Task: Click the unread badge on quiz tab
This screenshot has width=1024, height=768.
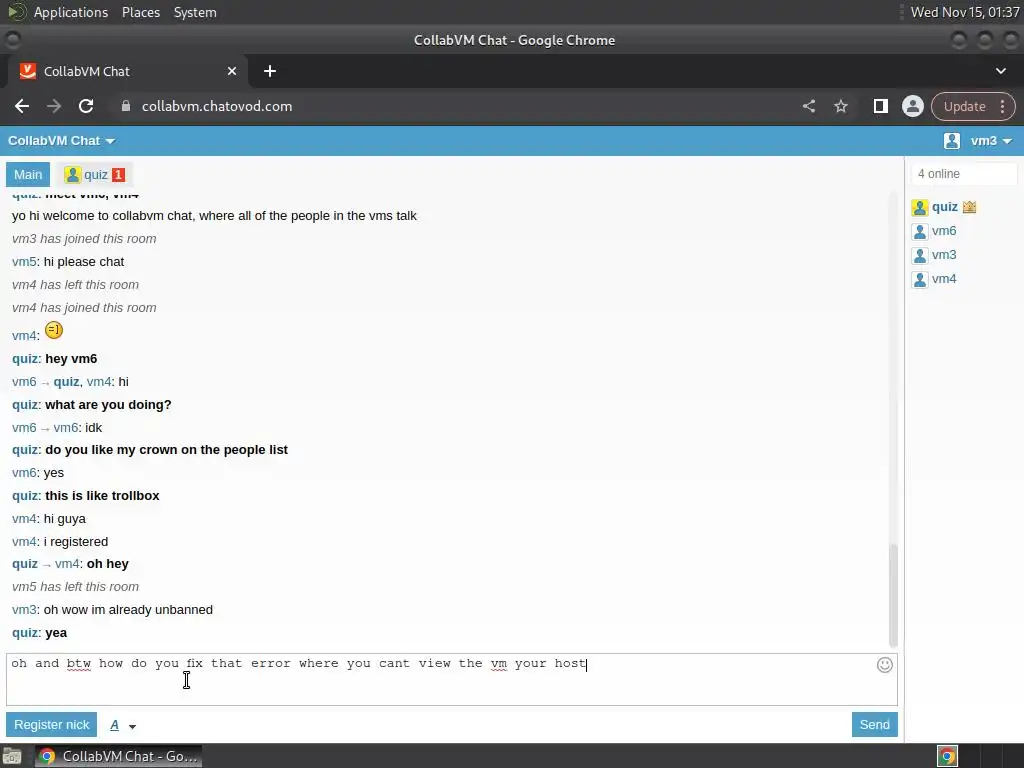Action: coord(118,174)
